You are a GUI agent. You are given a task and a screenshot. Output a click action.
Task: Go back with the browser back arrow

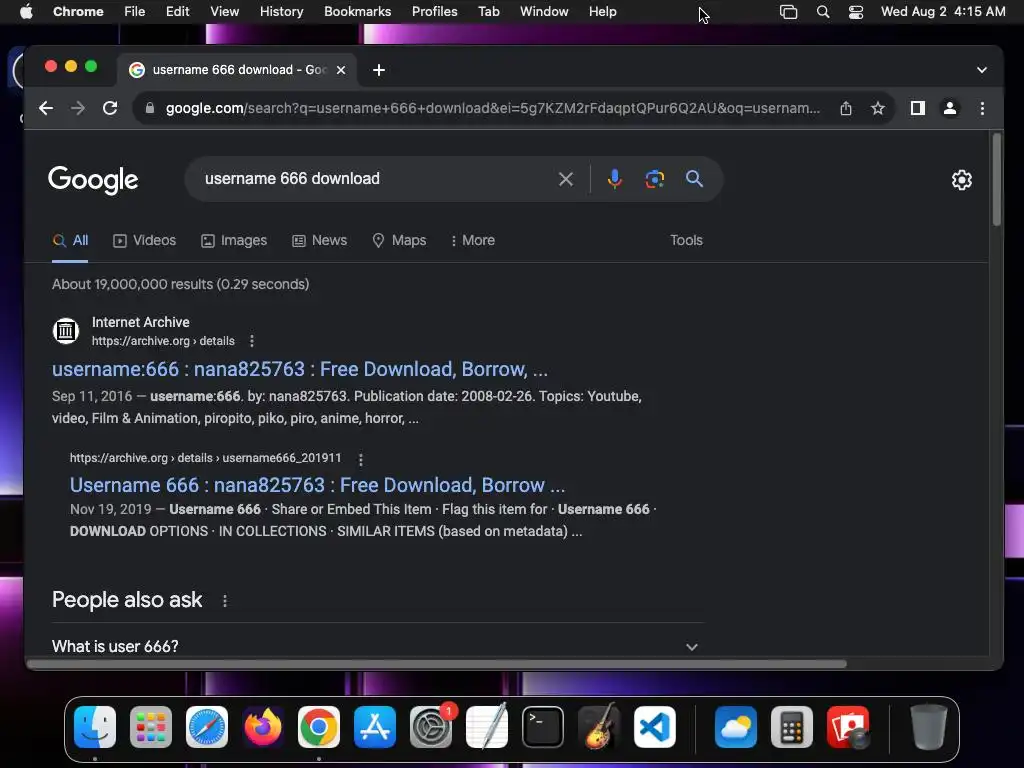pos(46,108)
